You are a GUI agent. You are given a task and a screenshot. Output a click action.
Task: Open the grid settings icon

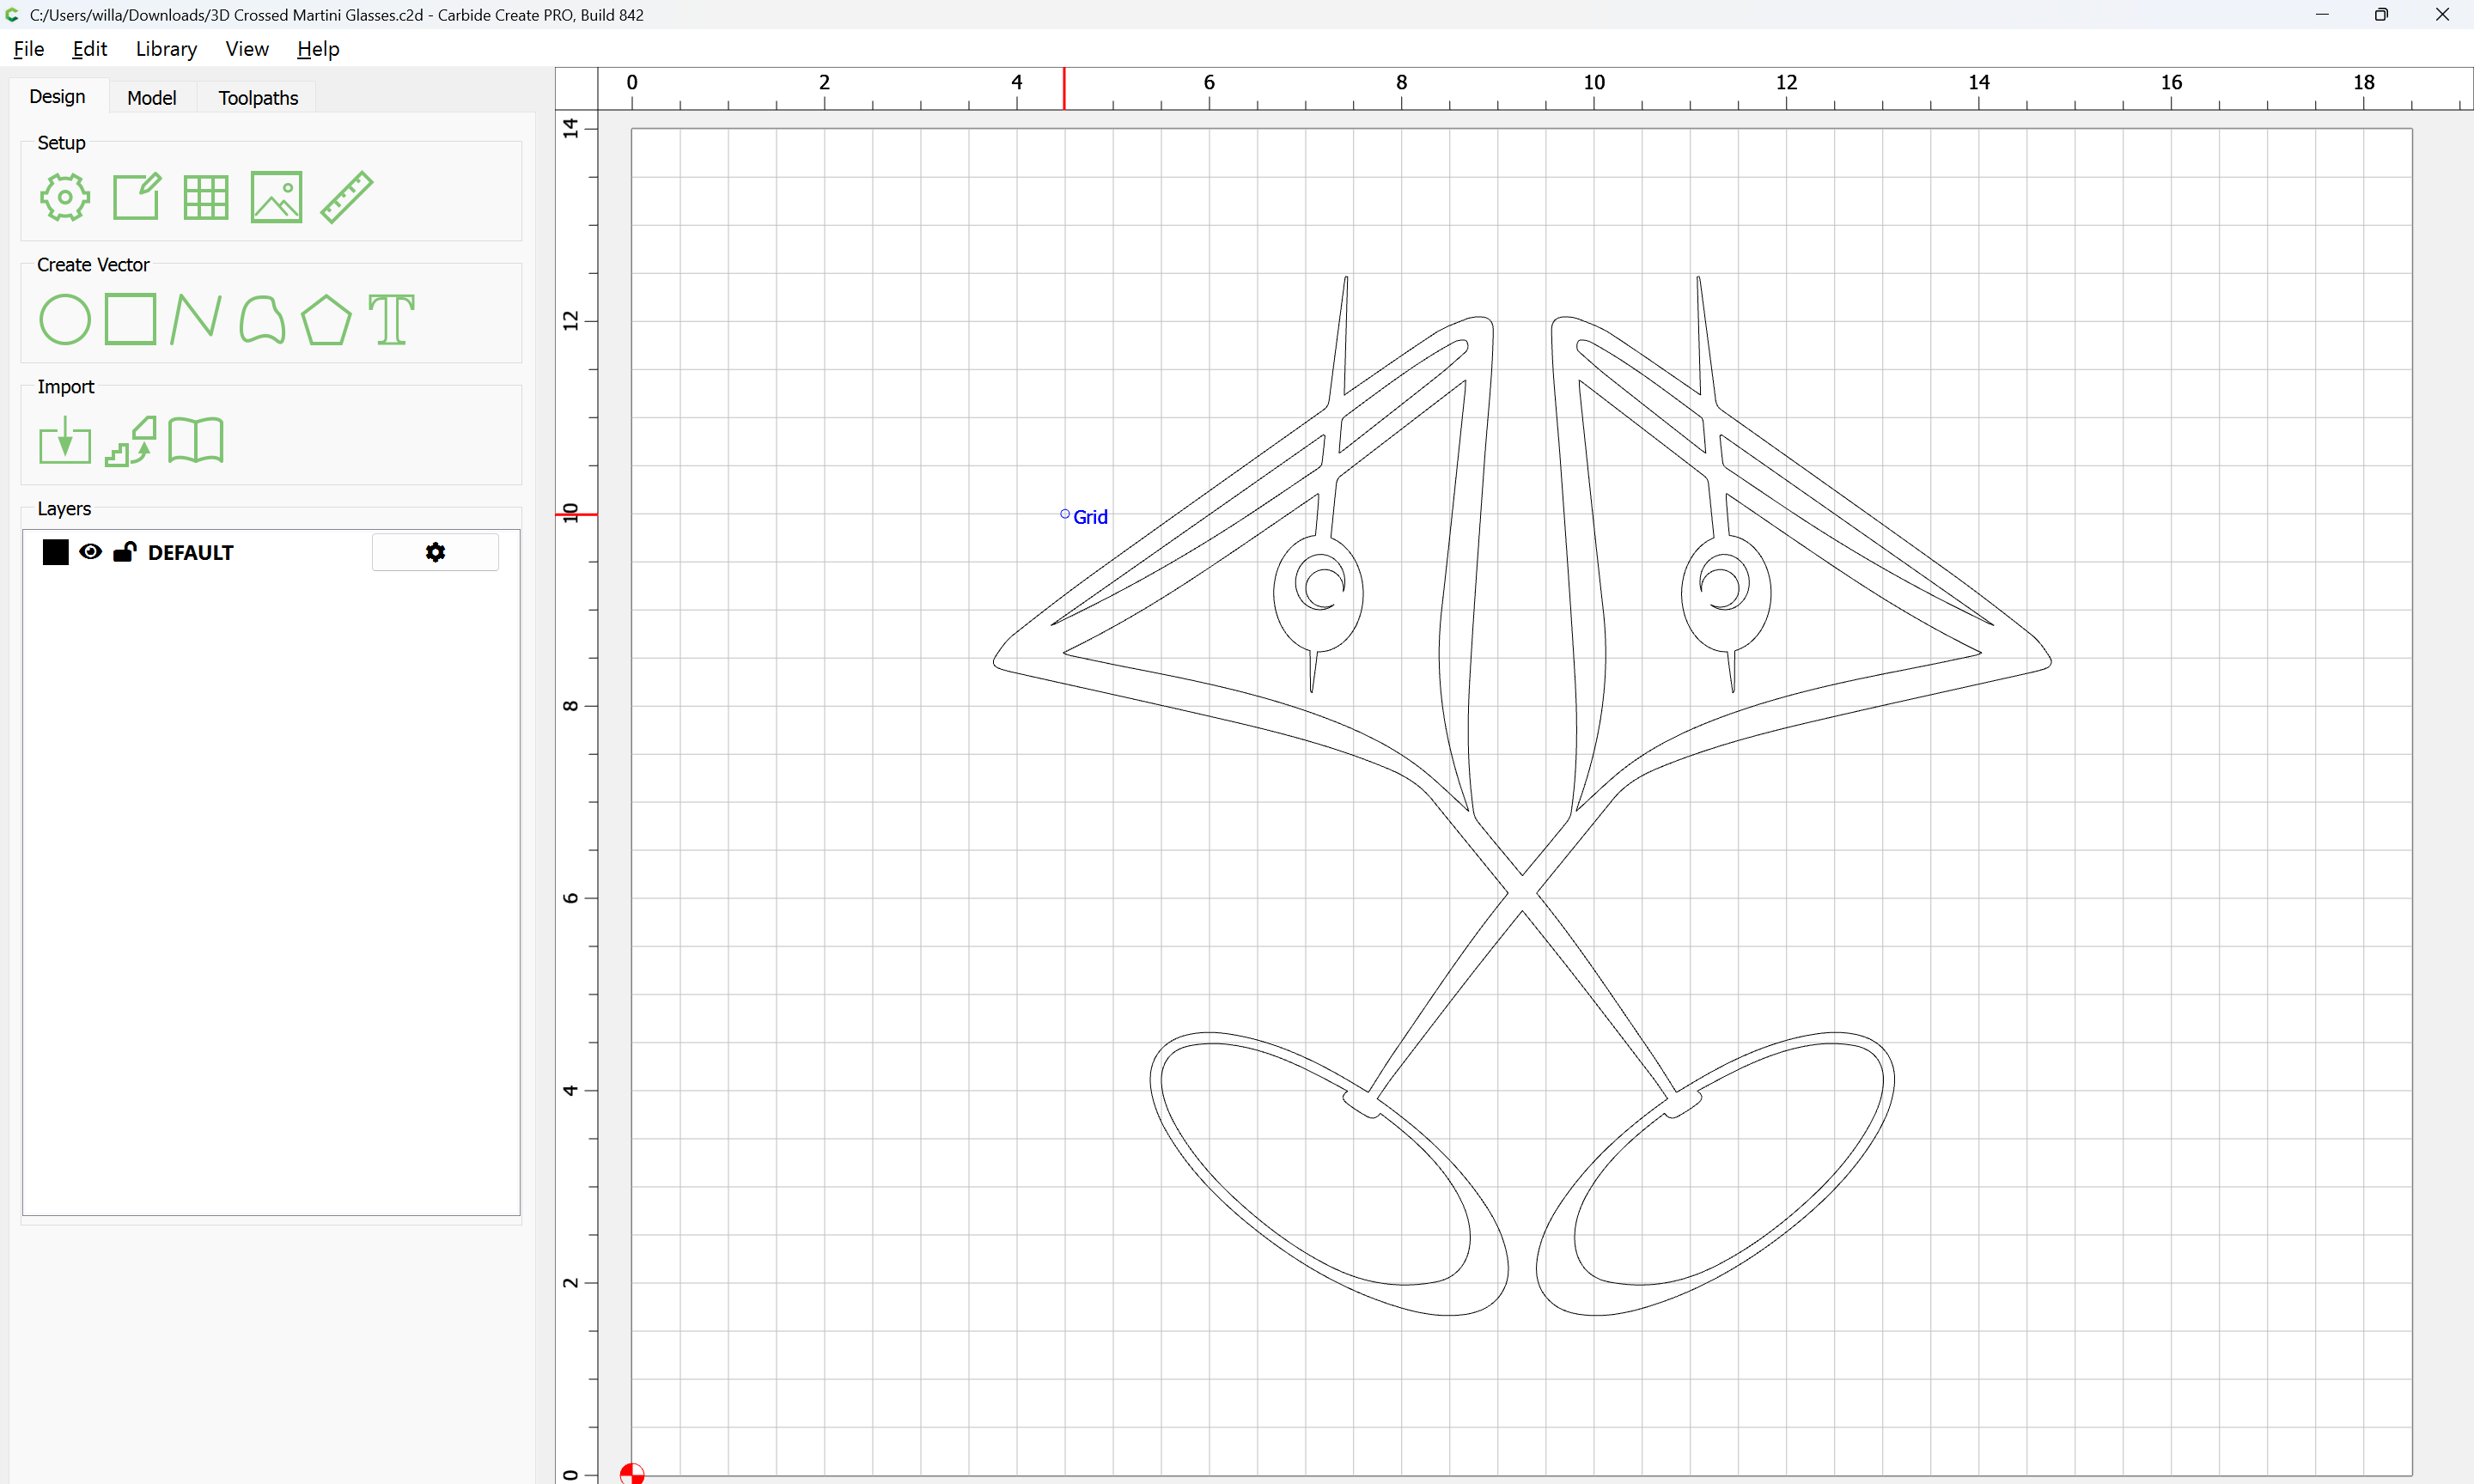point(206,197)
